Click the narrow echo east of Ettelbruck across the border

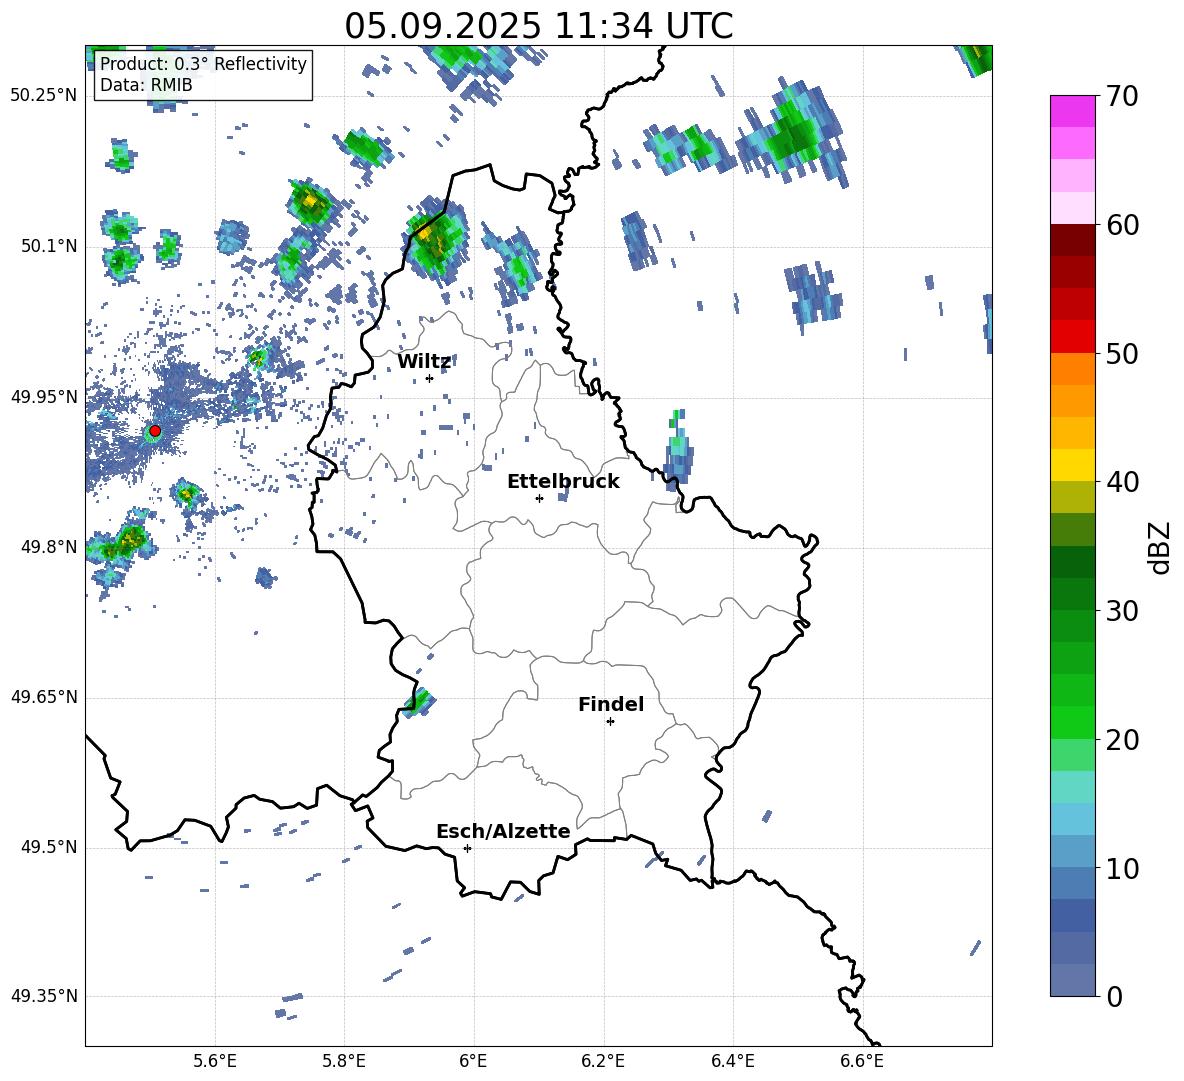(678, 451)
